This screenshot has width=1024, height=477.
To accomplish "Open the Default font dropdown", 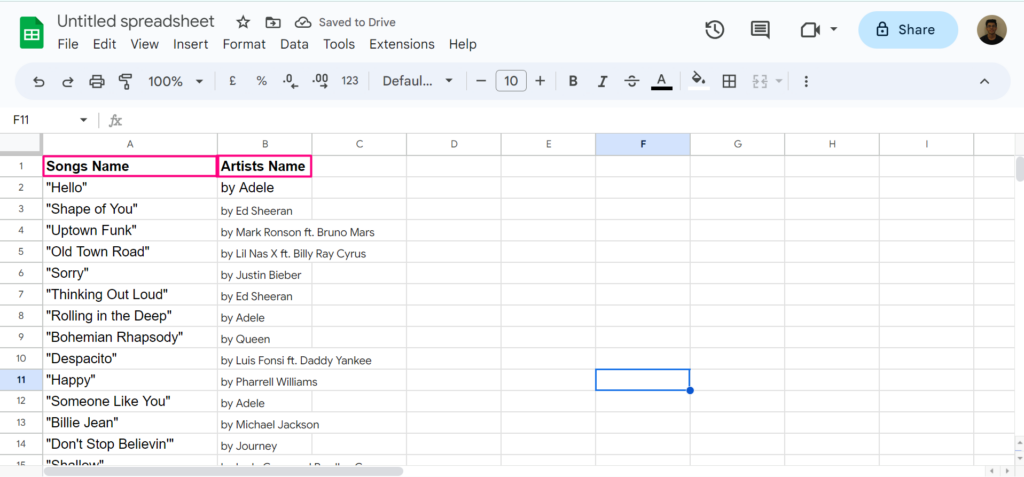I will (x=417, y=81).
